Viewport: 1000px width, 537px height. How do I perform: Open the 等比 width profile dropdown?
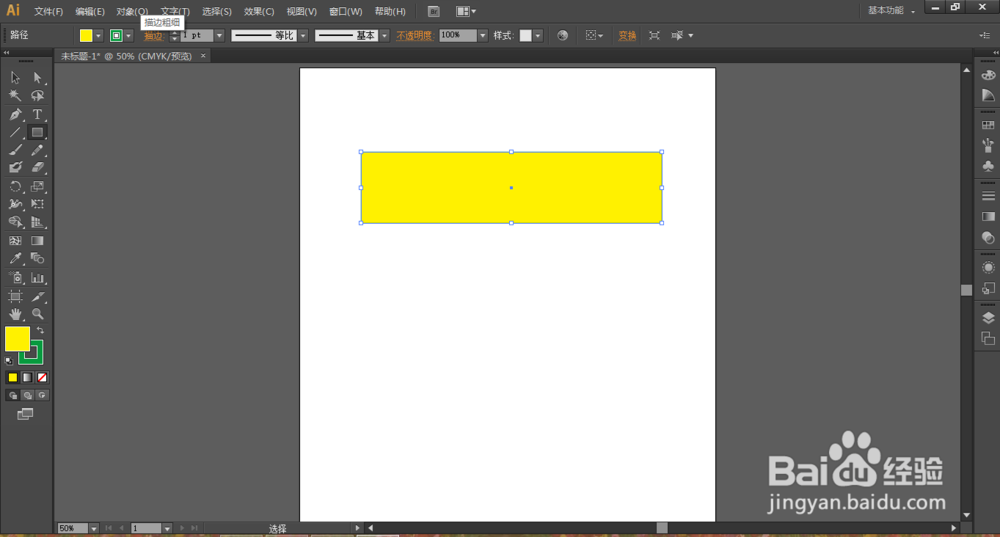pyautogui.click(x=303, y=36)
